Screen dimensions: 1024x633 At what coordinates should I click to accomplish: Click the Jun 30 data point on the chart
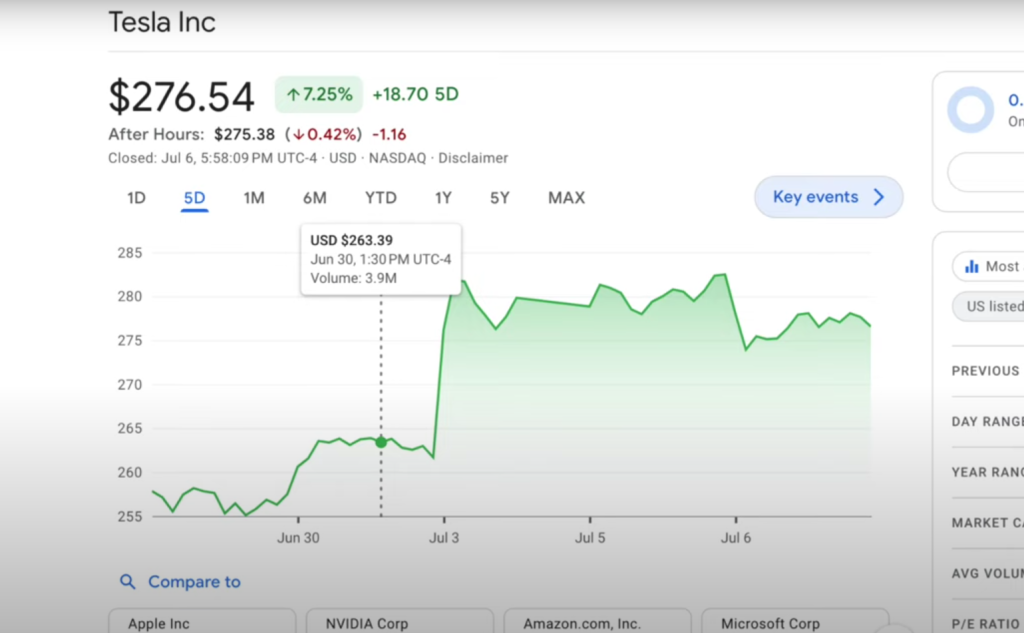381,441
